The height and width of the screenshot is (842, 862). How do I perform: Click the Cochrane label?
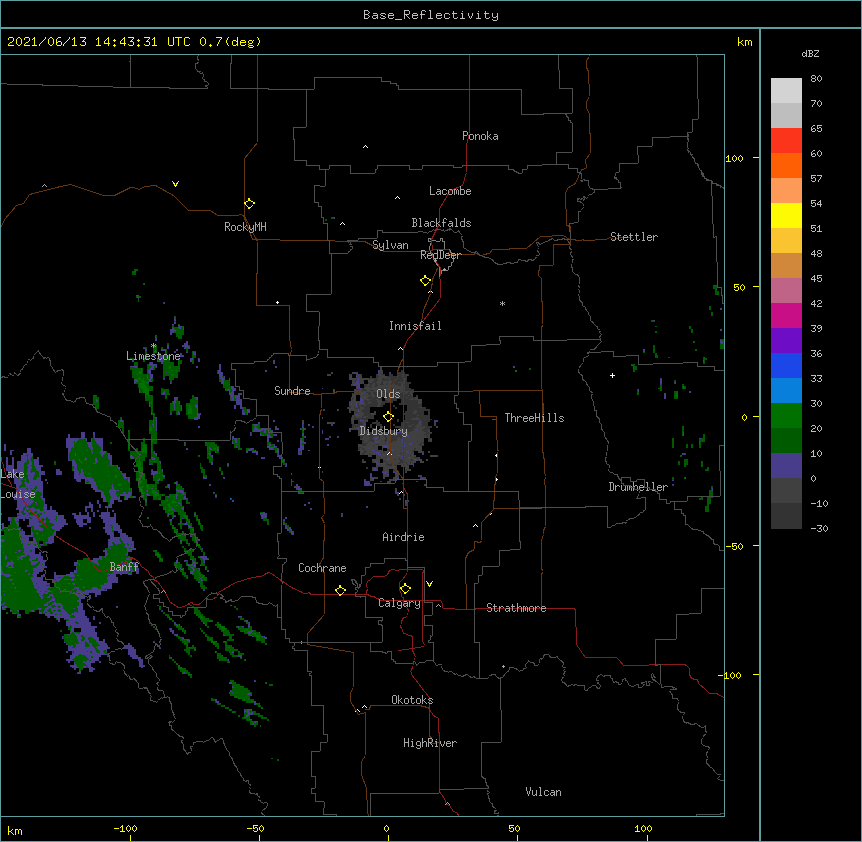(322, 568)
